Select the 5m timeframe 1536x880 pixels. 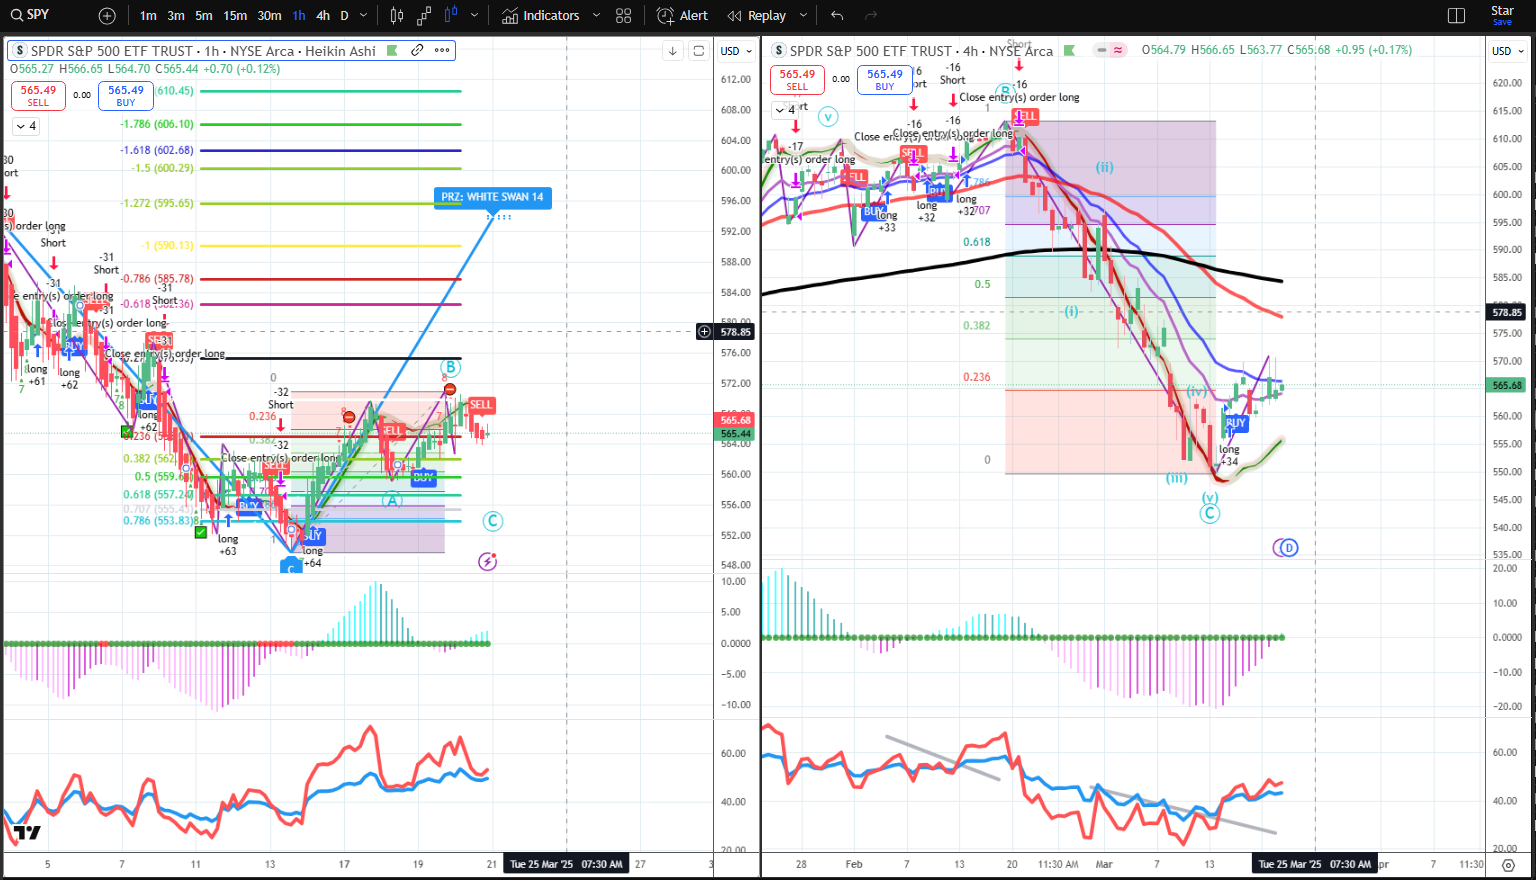pos(204,16)
